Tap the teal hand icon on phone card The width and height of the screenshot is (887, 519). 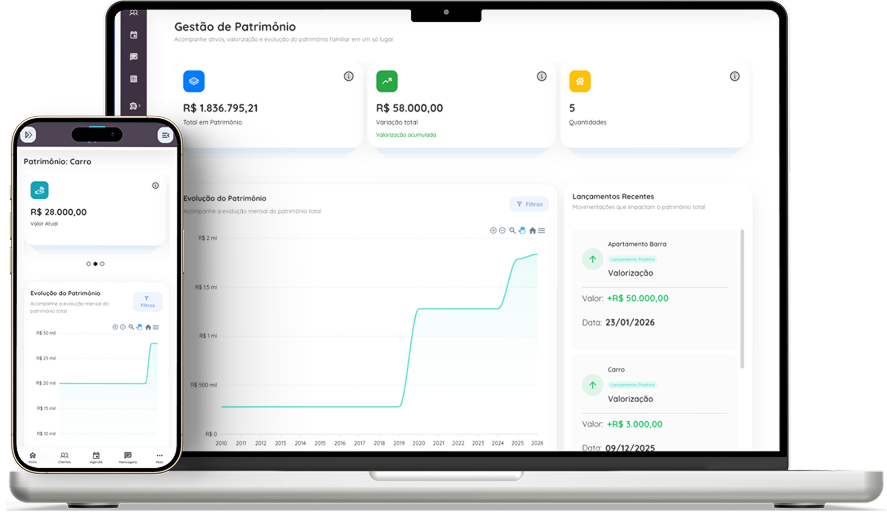(x=40, y=190)
